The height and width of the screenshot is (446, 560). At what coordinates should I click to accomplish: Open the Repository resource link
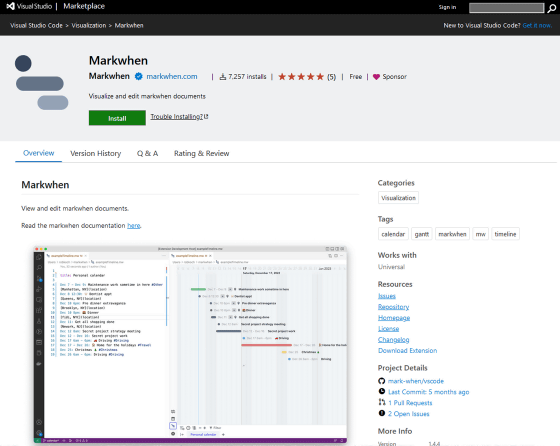pyautogui.click(x=394, y=307)
